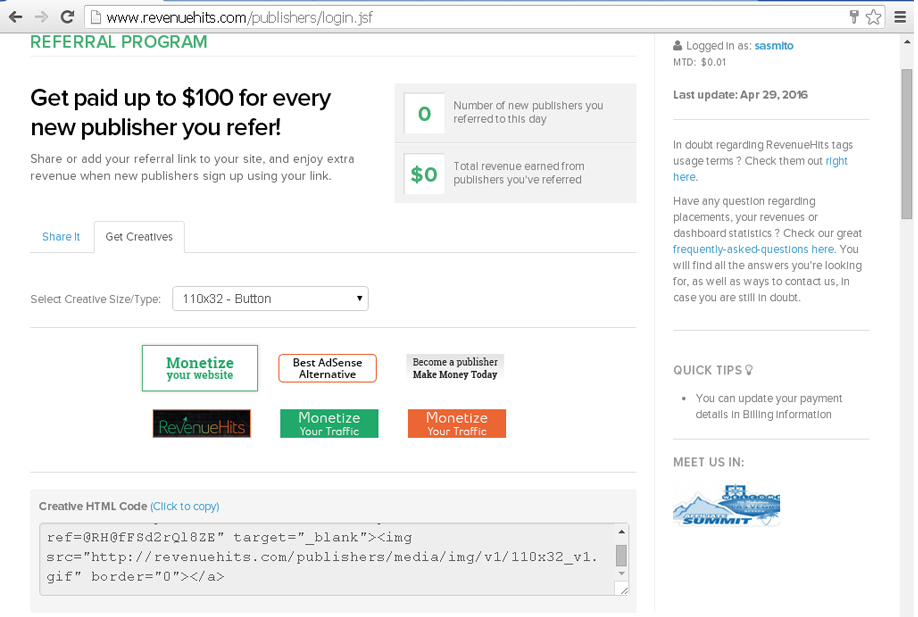This screenshot has width=918, height=617.
Task: Click the Select Creative Size/Type label
Action: pos(95,299)
